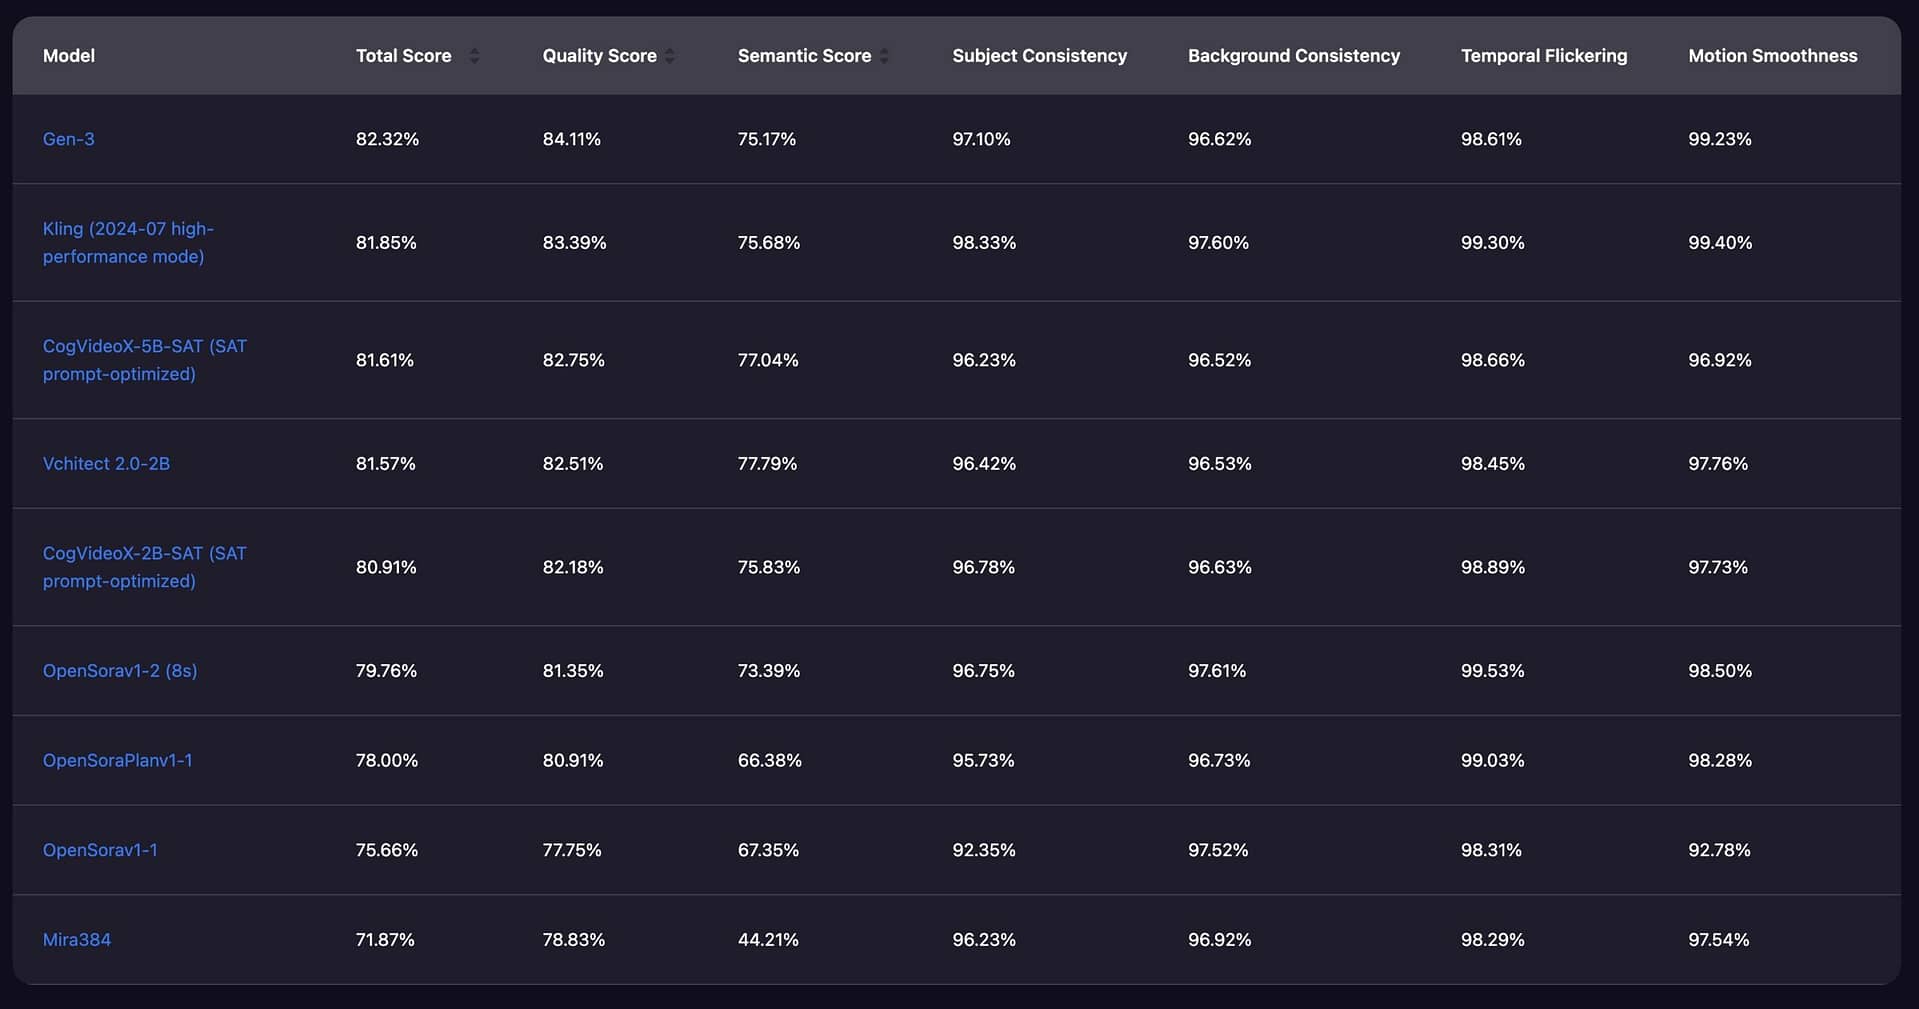Select Vchitect subject consistency 96.42%
This screenshot has height=1009, width=1919.
click(x=984, y=464)
